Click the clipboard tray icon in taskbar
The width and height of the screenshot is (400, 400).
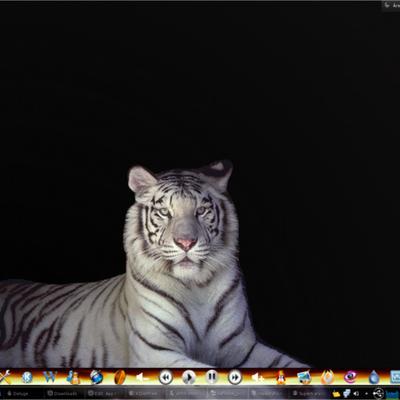pos(347,393)
